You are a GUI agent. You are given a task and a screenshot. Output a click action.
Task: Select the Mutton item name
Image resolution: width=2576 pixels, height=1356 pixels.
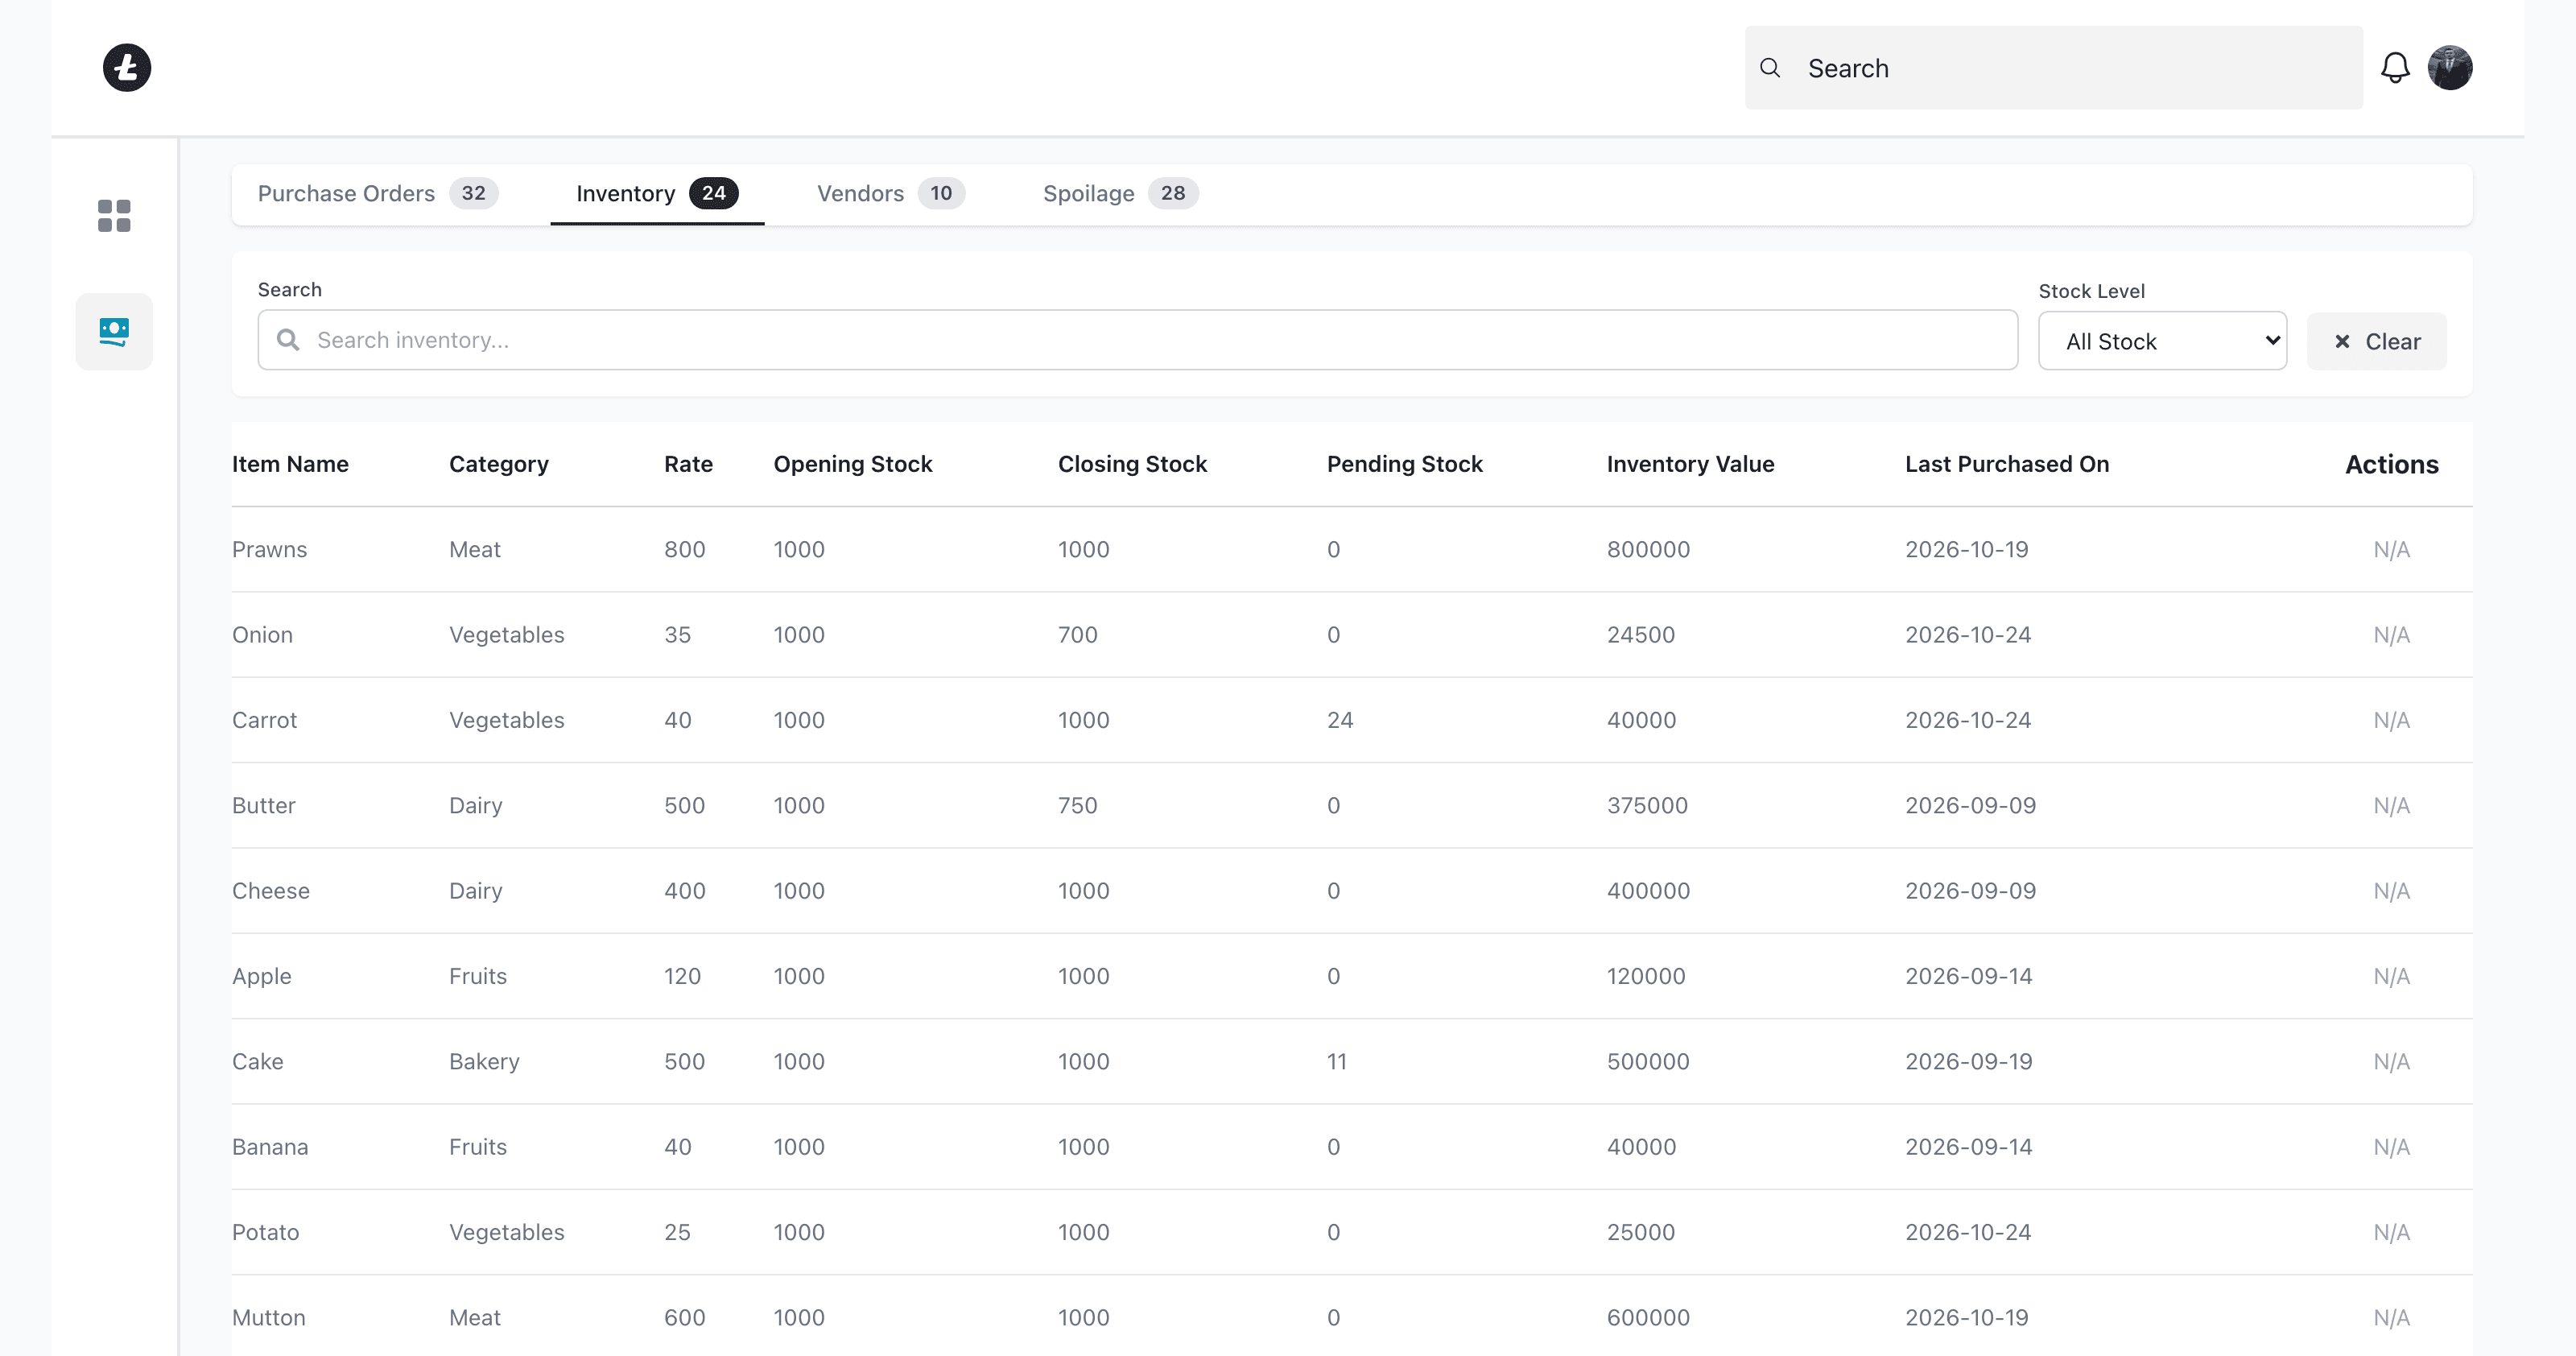pyautogui.click(x=268, y=1317)
